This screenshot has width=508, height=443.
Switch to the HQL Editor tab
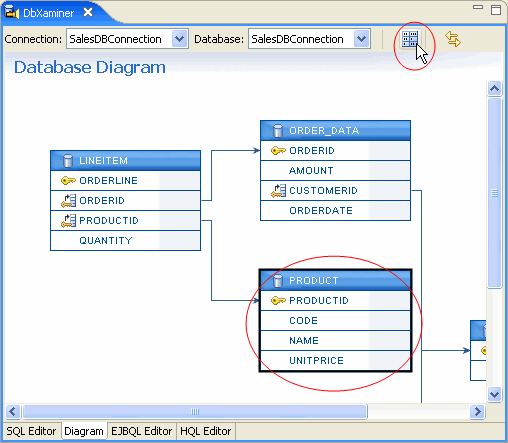point(206,431)
